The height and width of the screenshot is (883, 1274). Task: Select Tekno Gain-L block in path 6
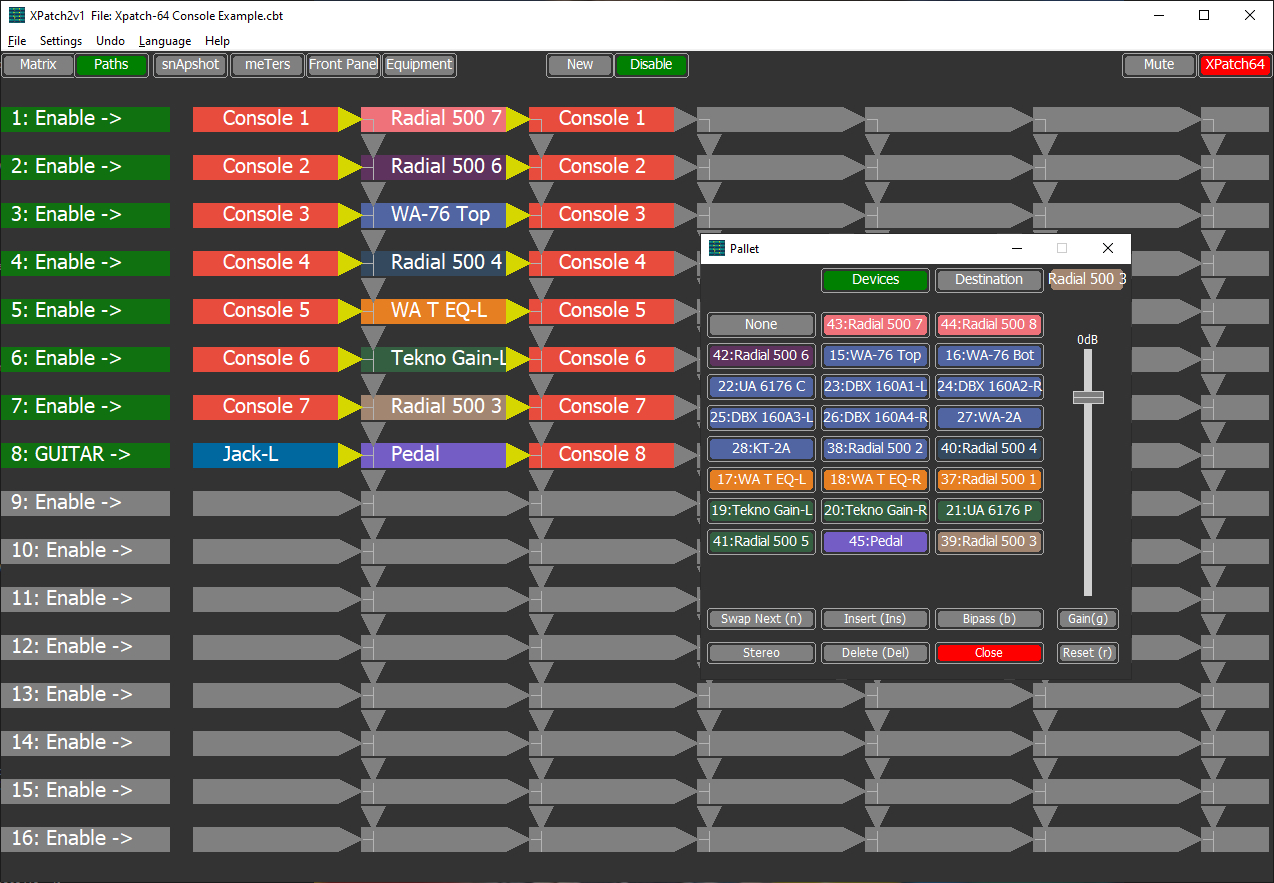point(434,359)
